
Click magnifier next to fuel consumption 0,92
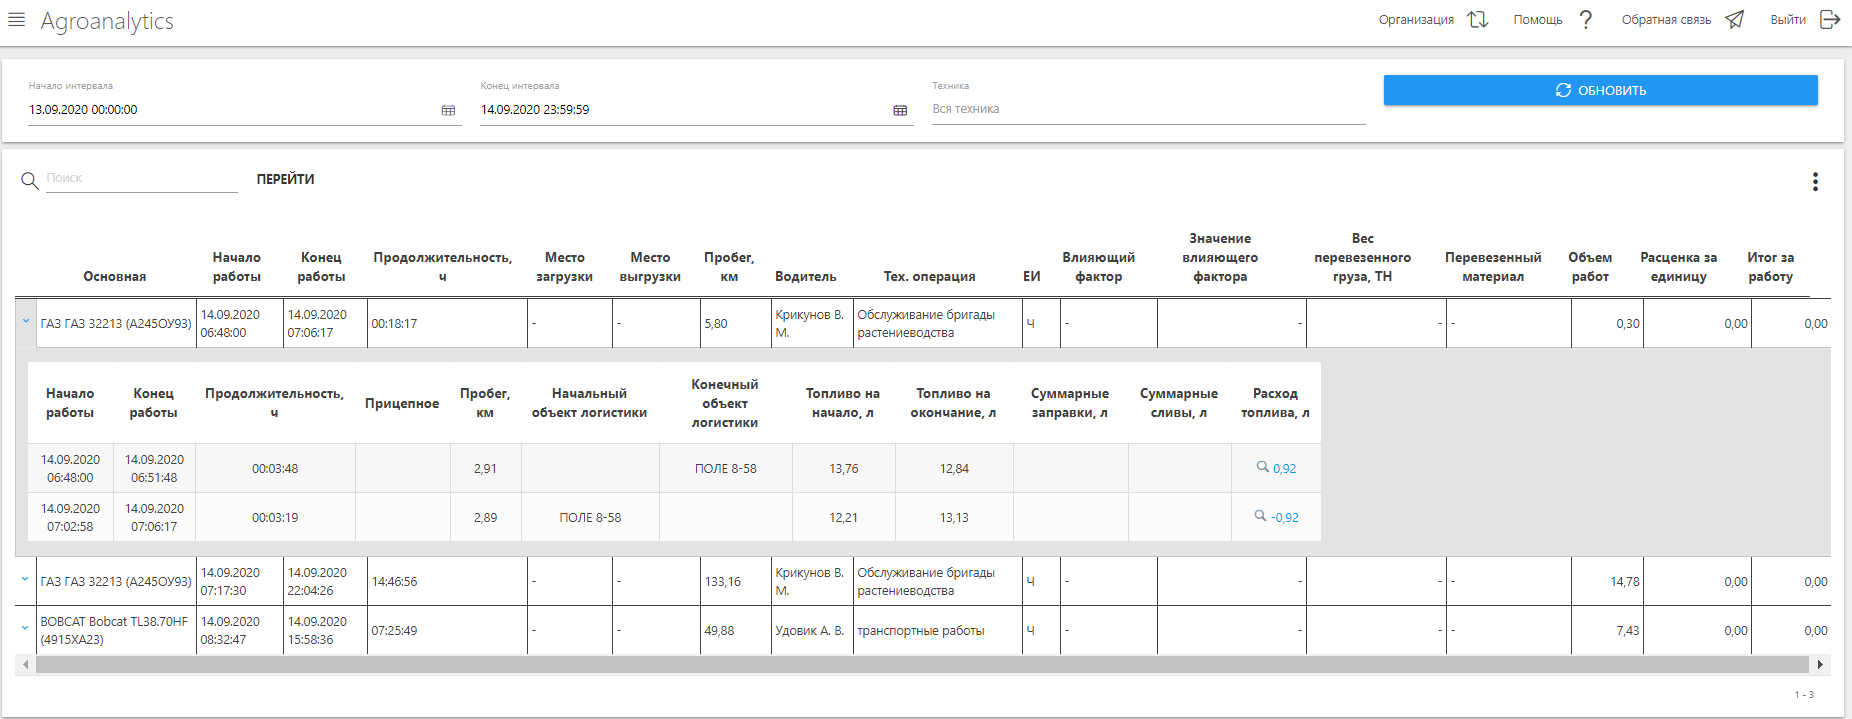click(1263, 467)
